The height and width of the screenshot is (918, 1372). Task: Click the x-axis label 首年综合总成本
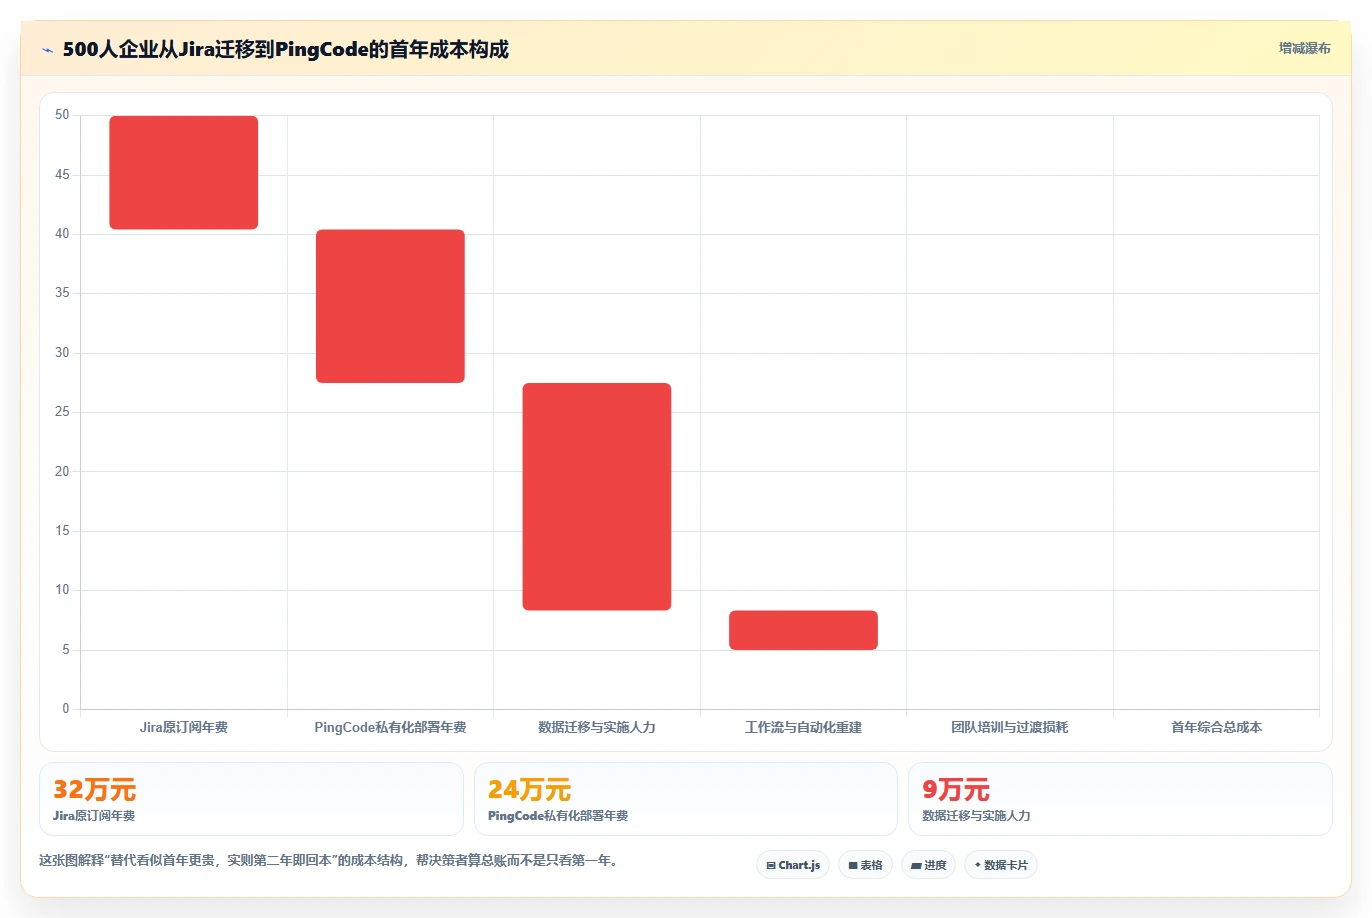tap(1216, 727)
